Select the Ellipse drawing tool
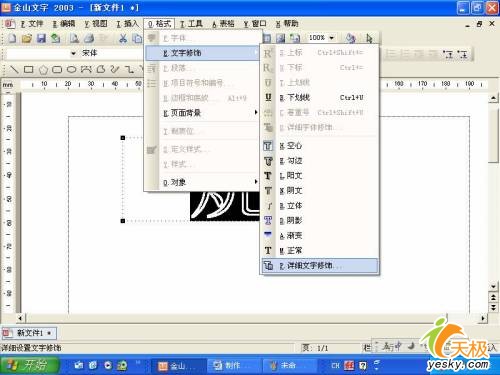Screen dimensions: 500x375 pos(71,69)
